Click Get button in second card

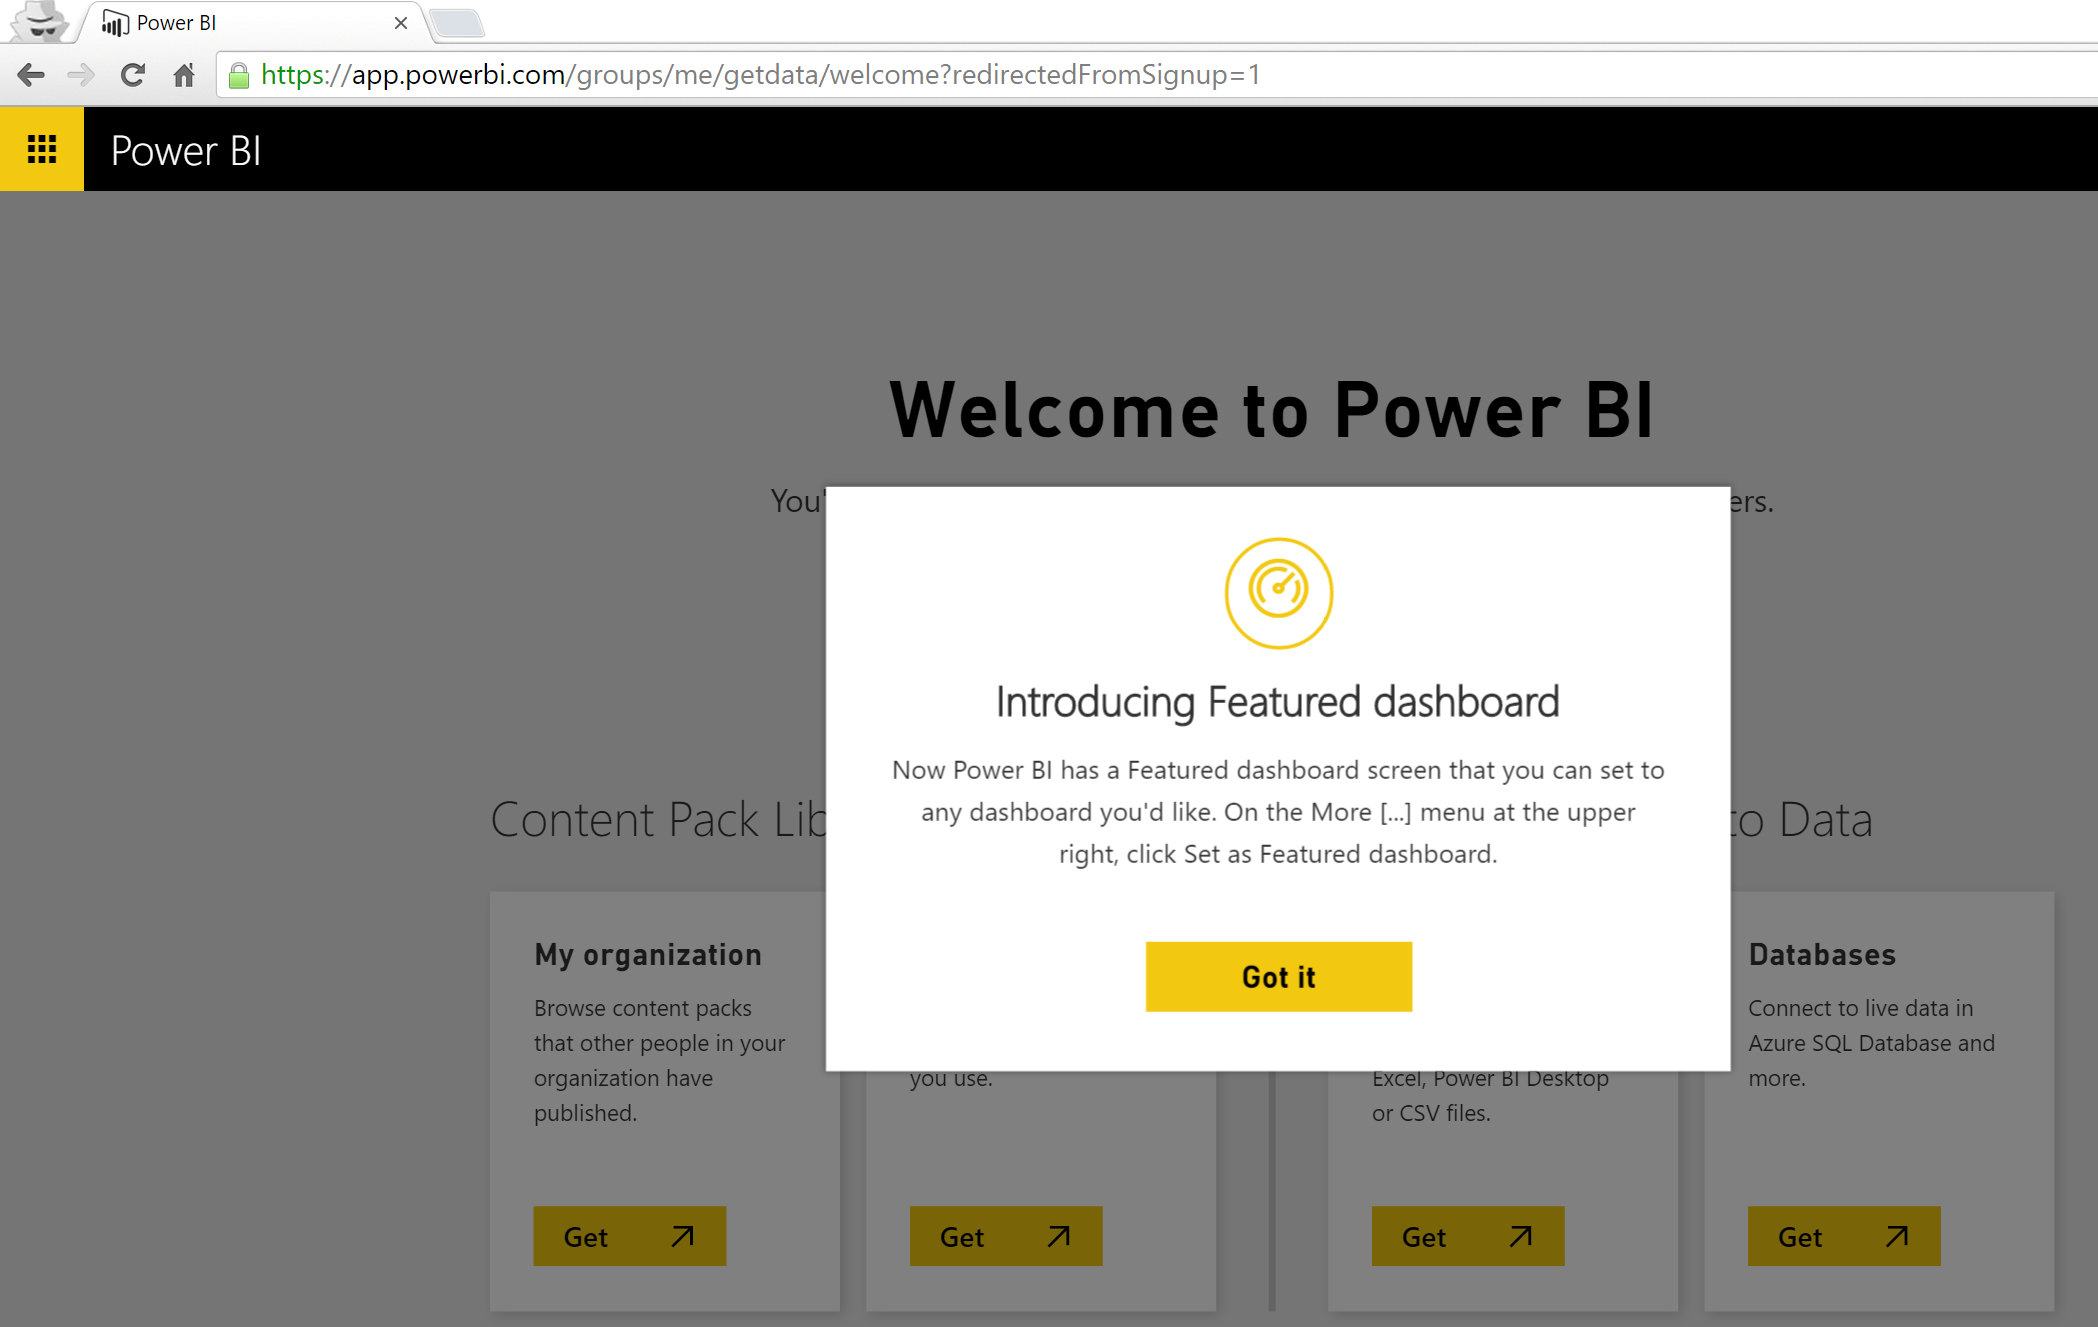1005,1236
